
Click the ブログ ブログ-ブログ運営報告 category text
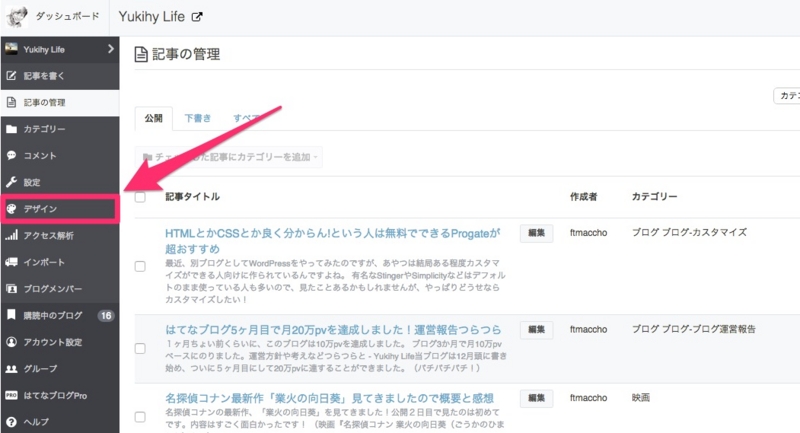point(694,329)
